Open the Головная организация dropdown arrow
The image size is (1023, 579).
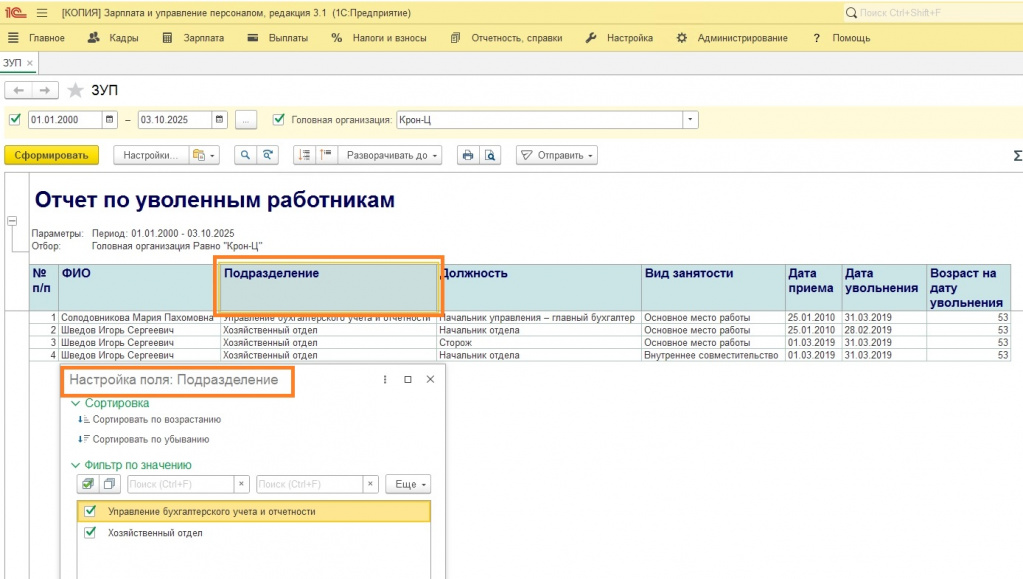point(690,119)
